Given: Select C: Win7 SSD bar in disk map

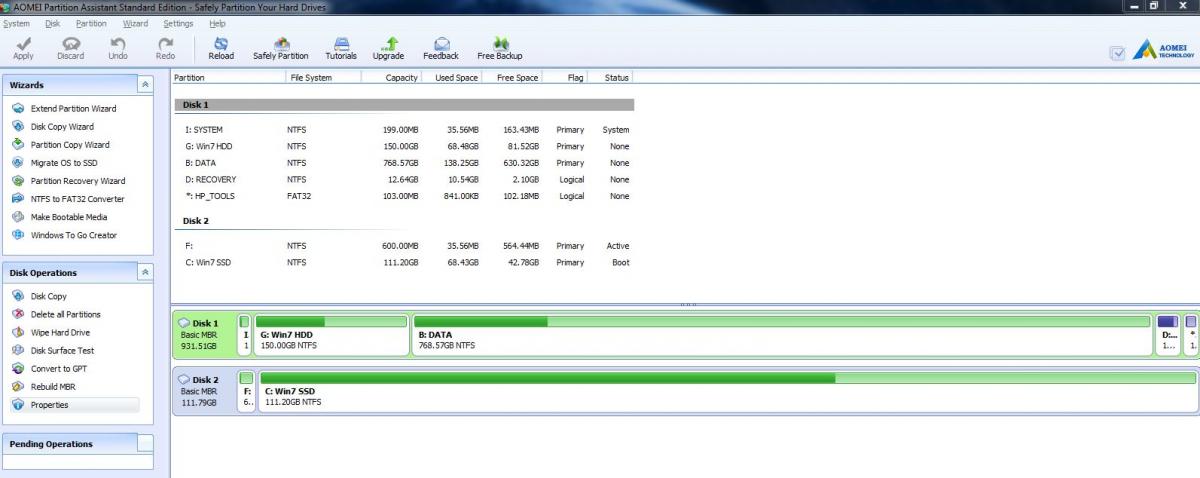Looking at the screenshot, I should tap(728, 390).
